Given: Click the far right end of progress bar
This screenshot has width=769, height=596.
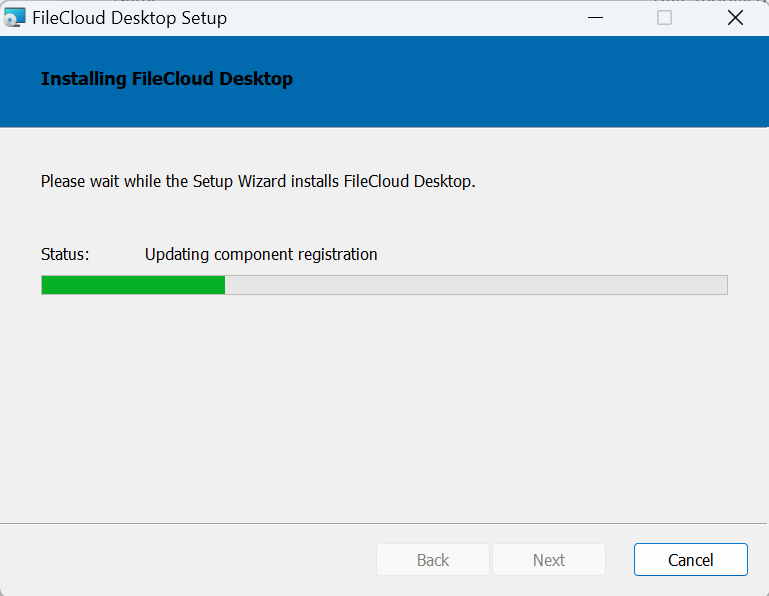Looking at the screenshot, I should point(723,285).
